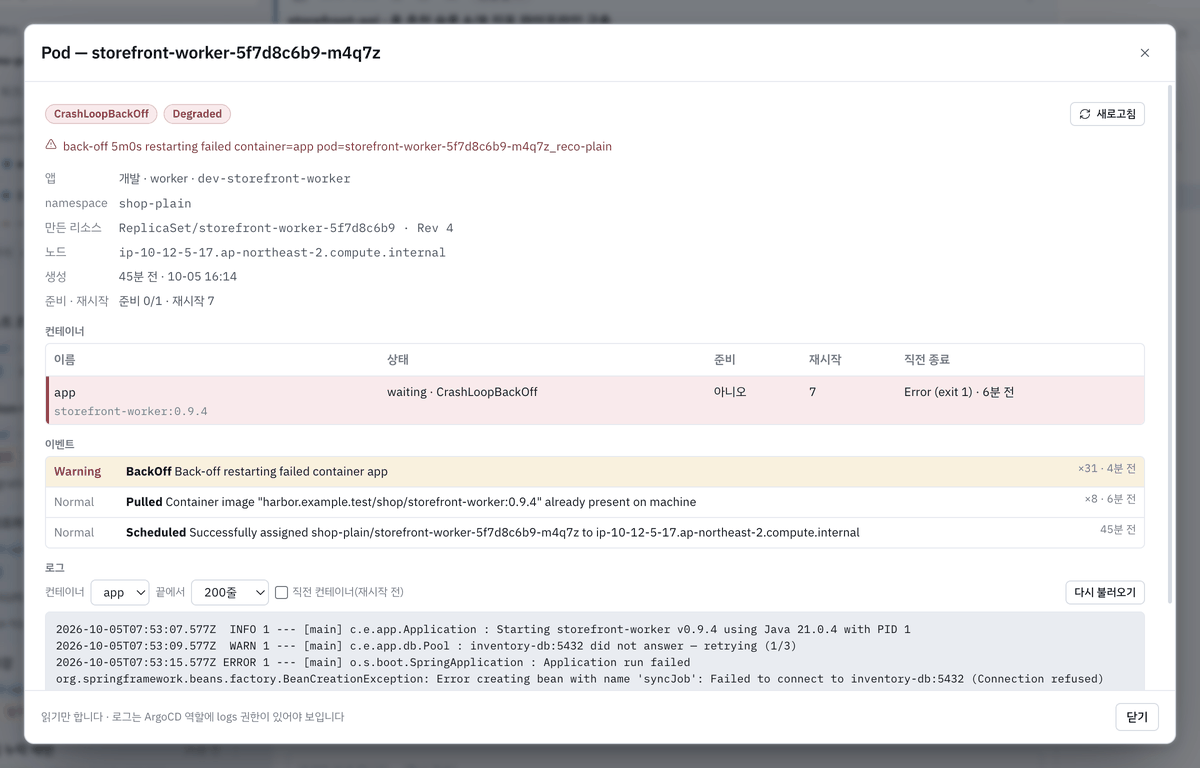Viewport: 1200px width, 768px height.
Task: Click the 직전 종료 column header
Action: click(927, 360)
